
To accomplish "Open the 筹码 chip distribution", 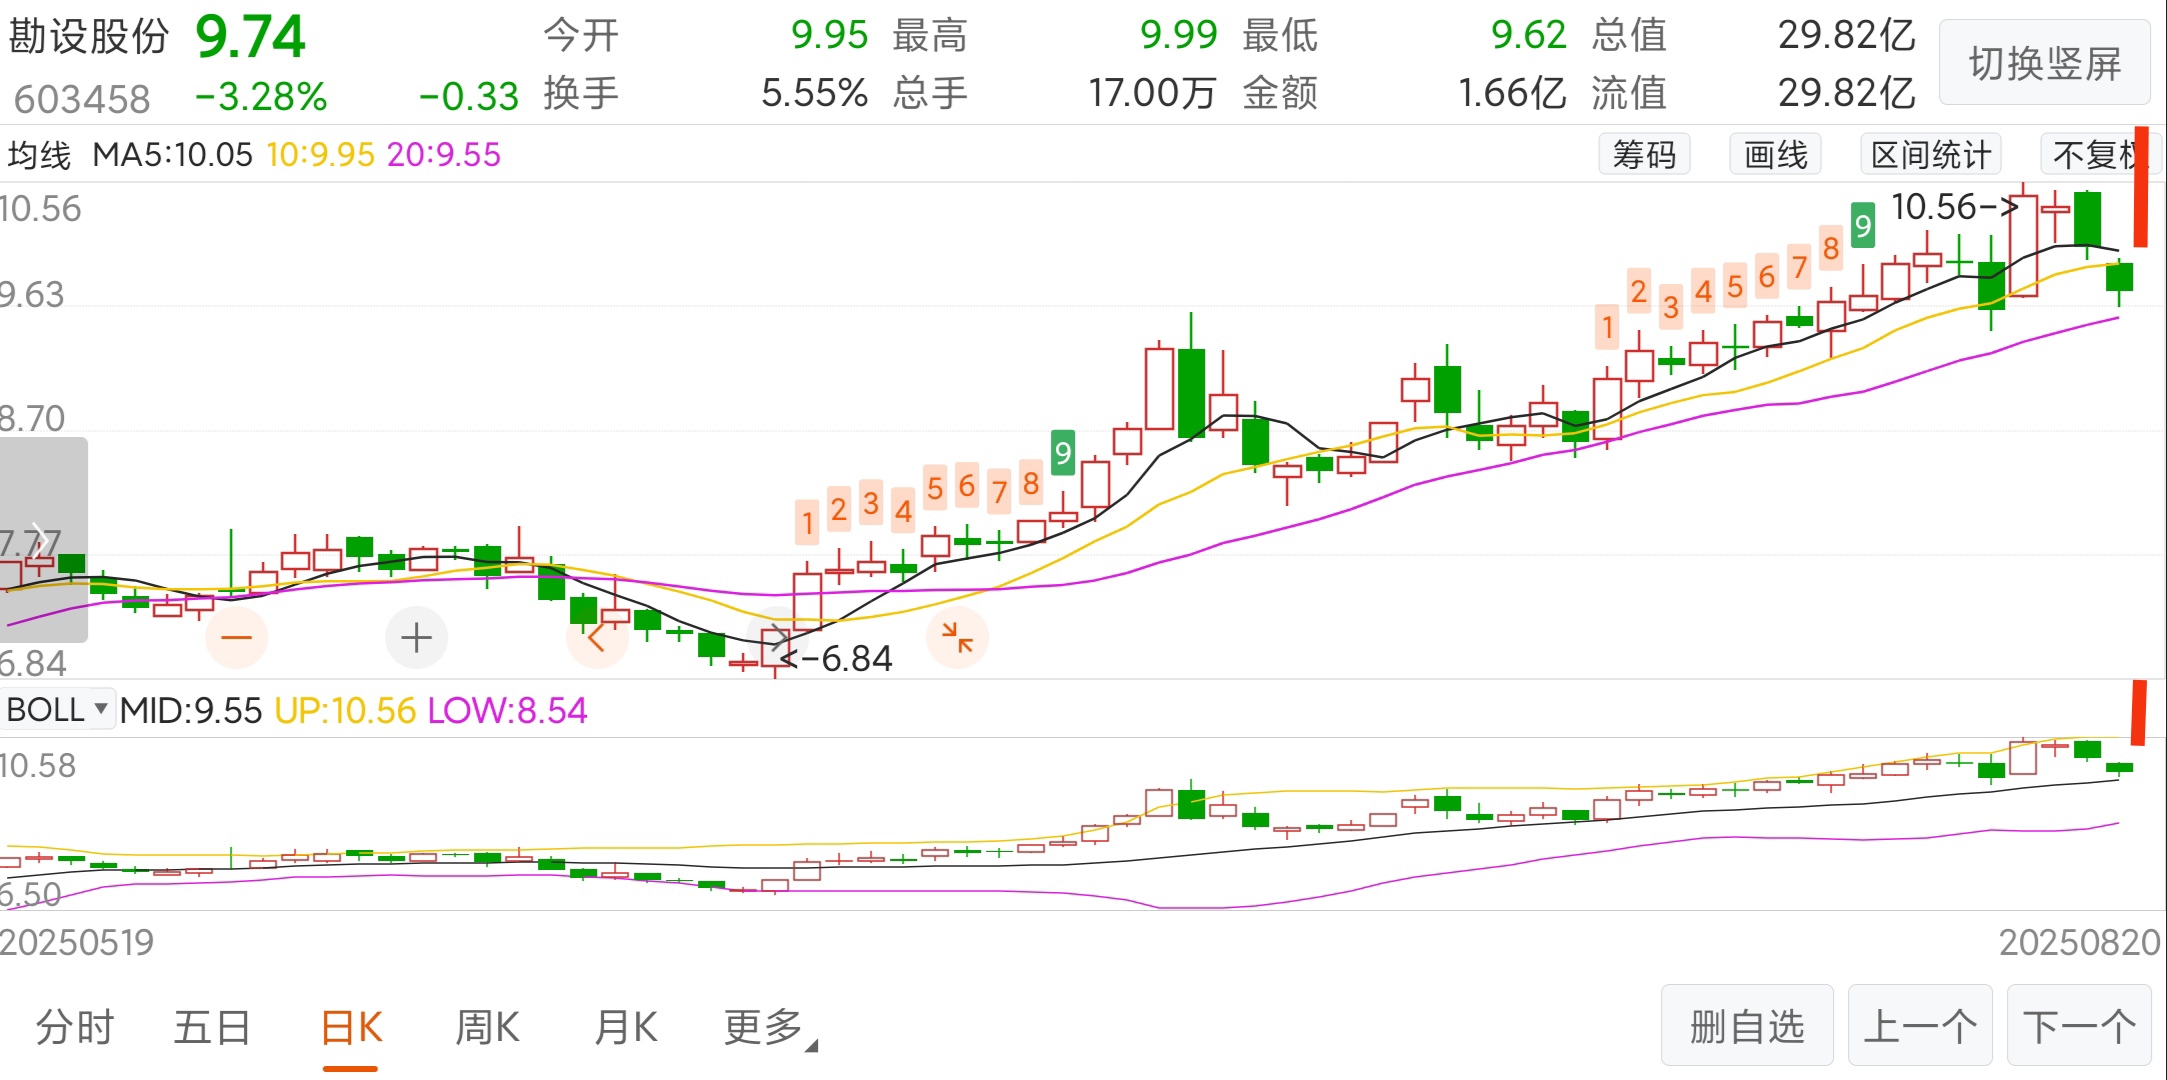I will click(1644, 155).
